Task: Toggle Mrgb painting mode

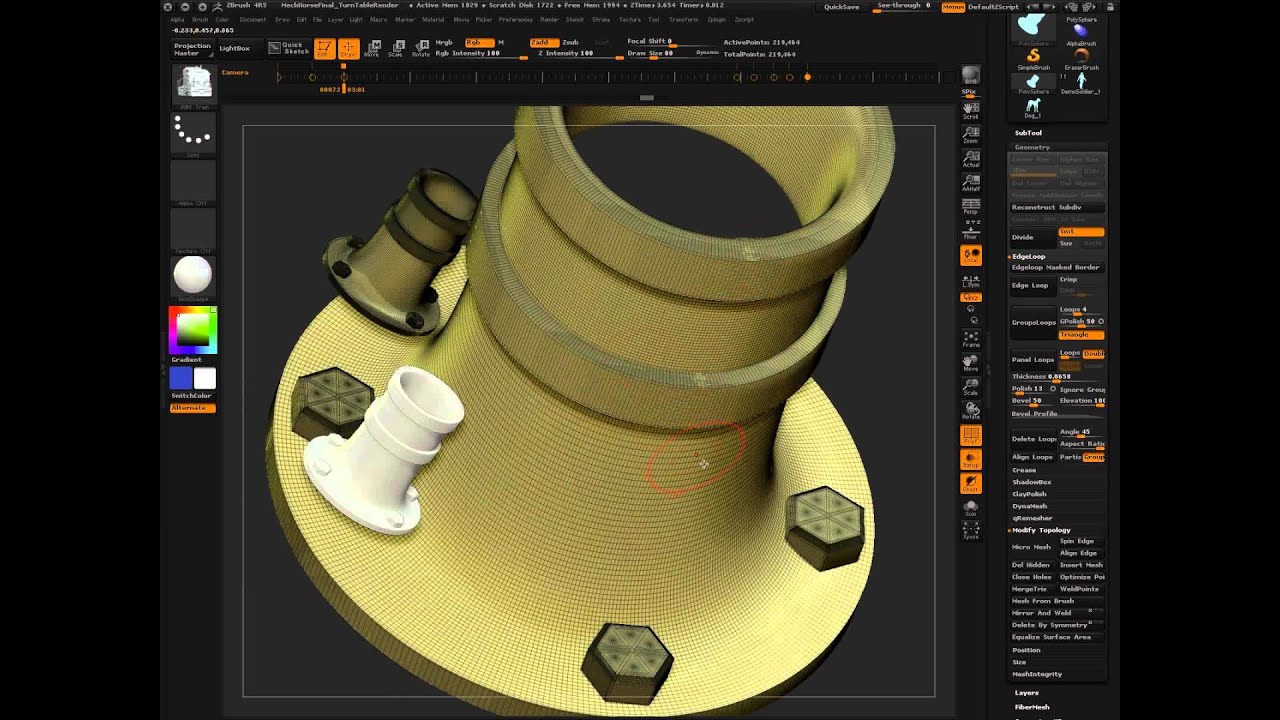Action: pos(444,42)
